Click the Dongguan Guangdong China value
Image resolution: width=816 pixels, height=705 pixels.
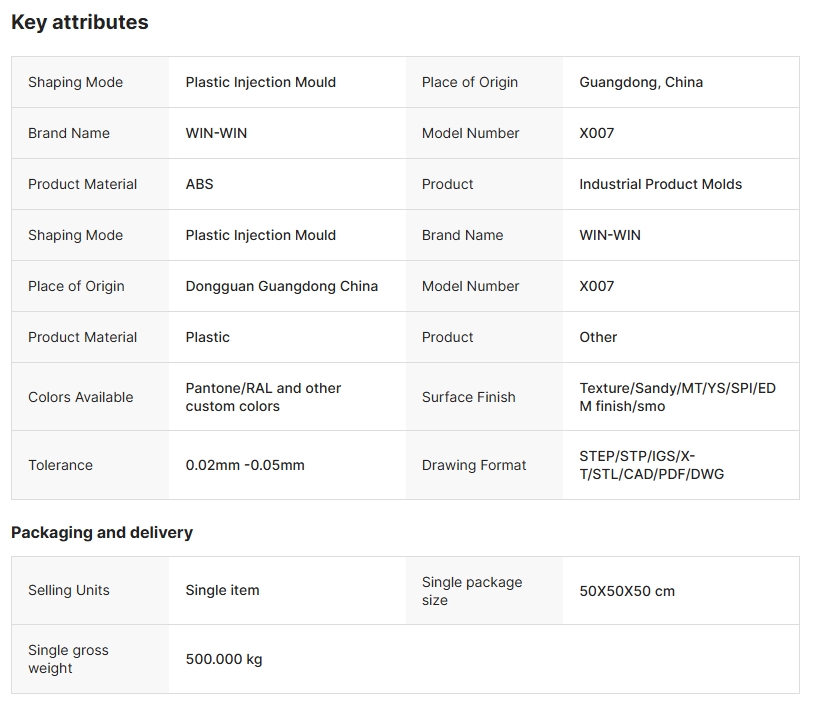(282, 286)
